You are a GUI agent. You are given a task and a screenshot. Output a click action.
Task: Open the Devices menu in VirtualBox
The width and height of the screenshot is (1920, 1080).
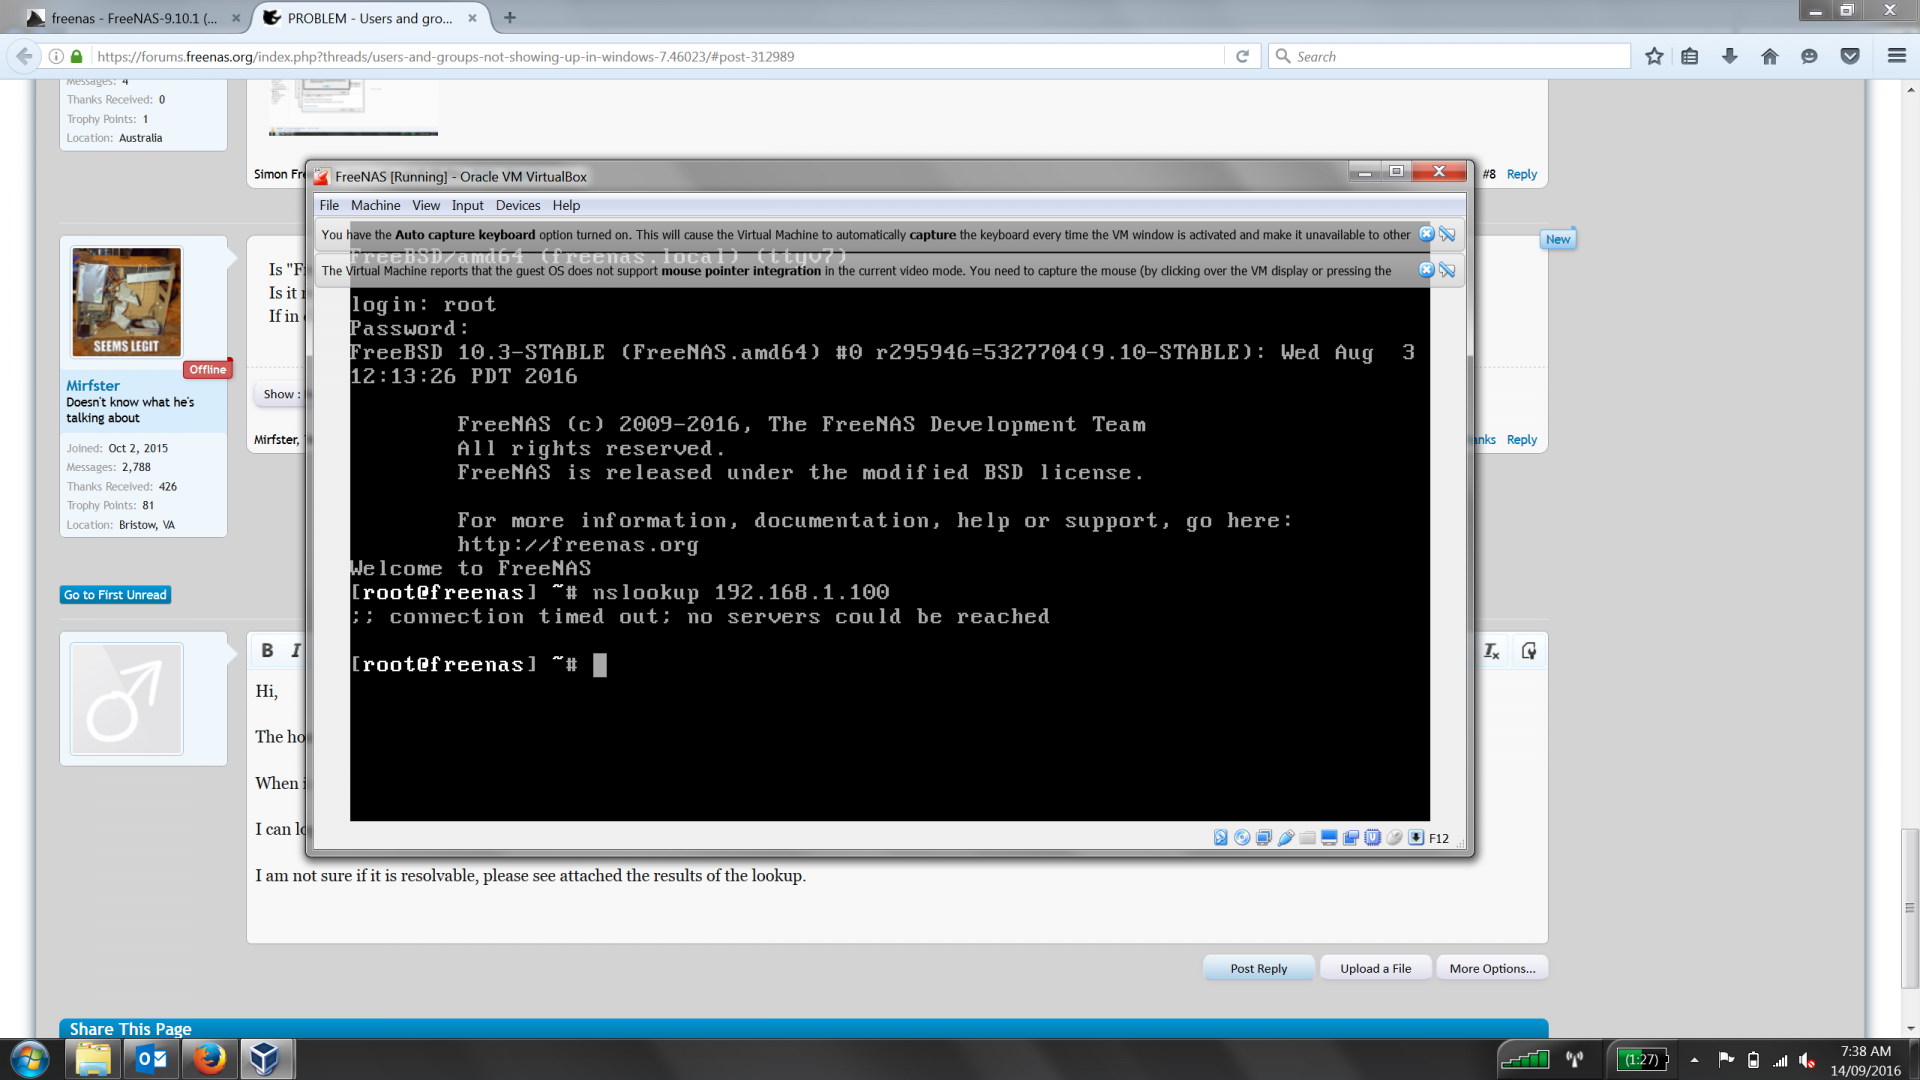(x=518, y=205)
